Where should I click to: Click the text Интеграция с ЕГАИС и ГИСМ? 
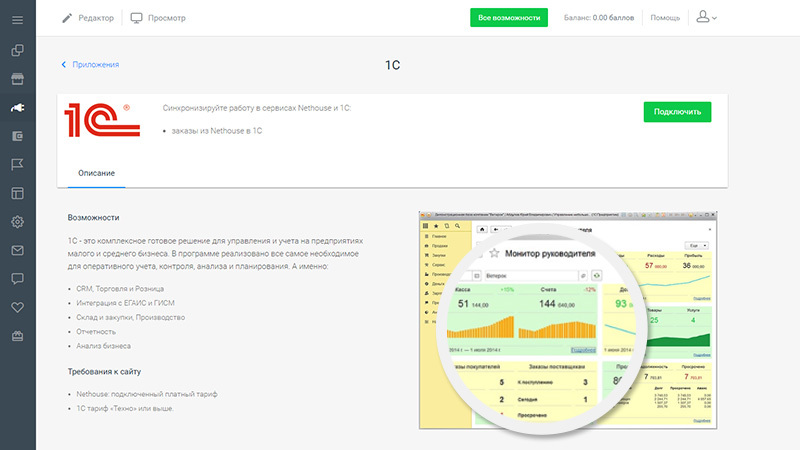click(x=126, y=303)
